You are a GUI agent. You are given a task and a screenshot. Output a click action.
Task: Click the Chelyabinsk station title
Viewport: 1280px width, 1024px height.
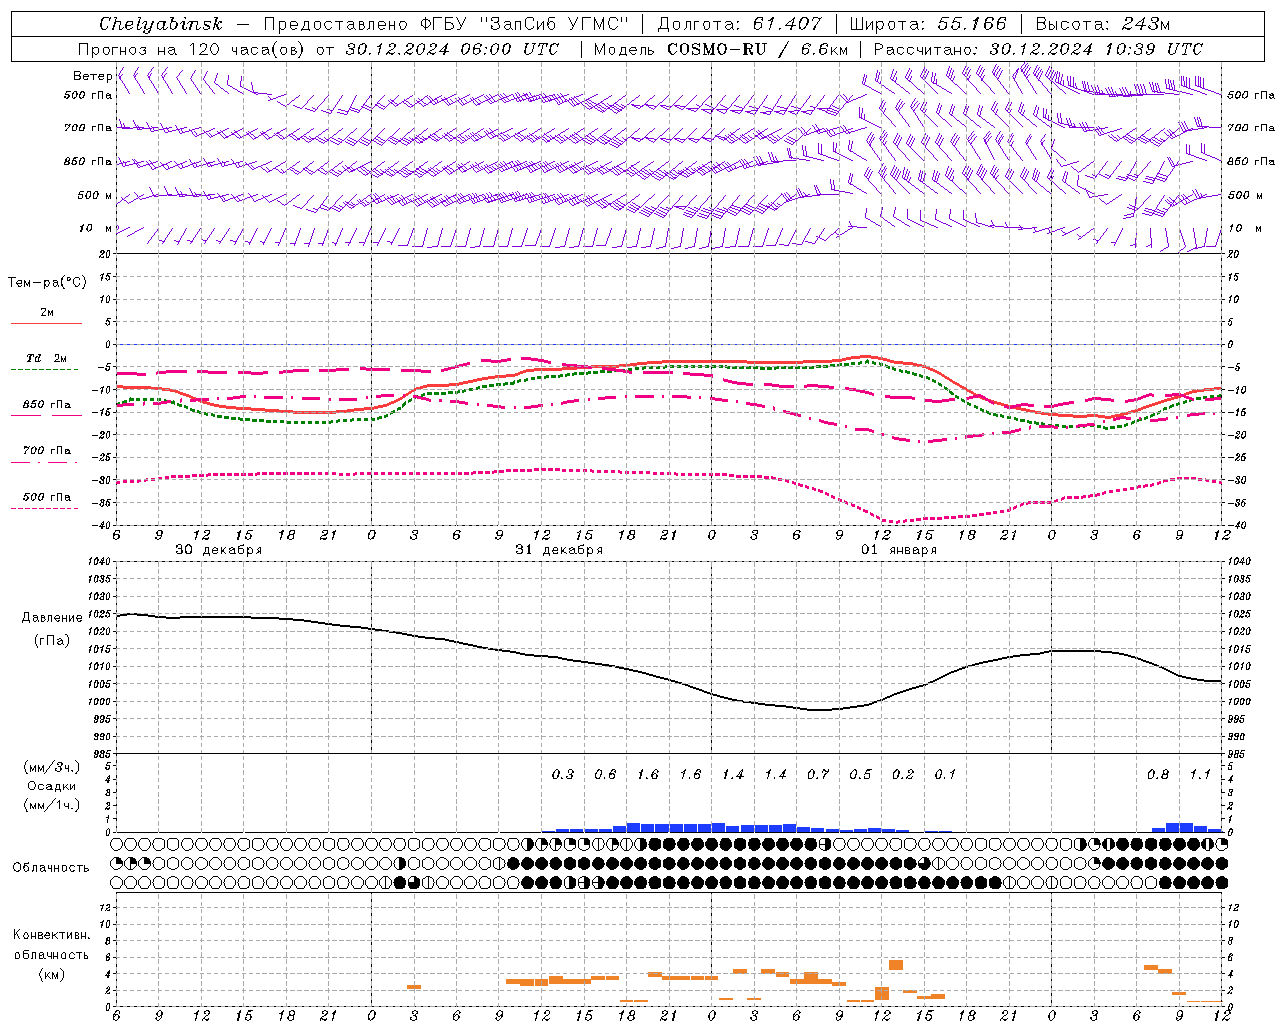coord(161,24)
